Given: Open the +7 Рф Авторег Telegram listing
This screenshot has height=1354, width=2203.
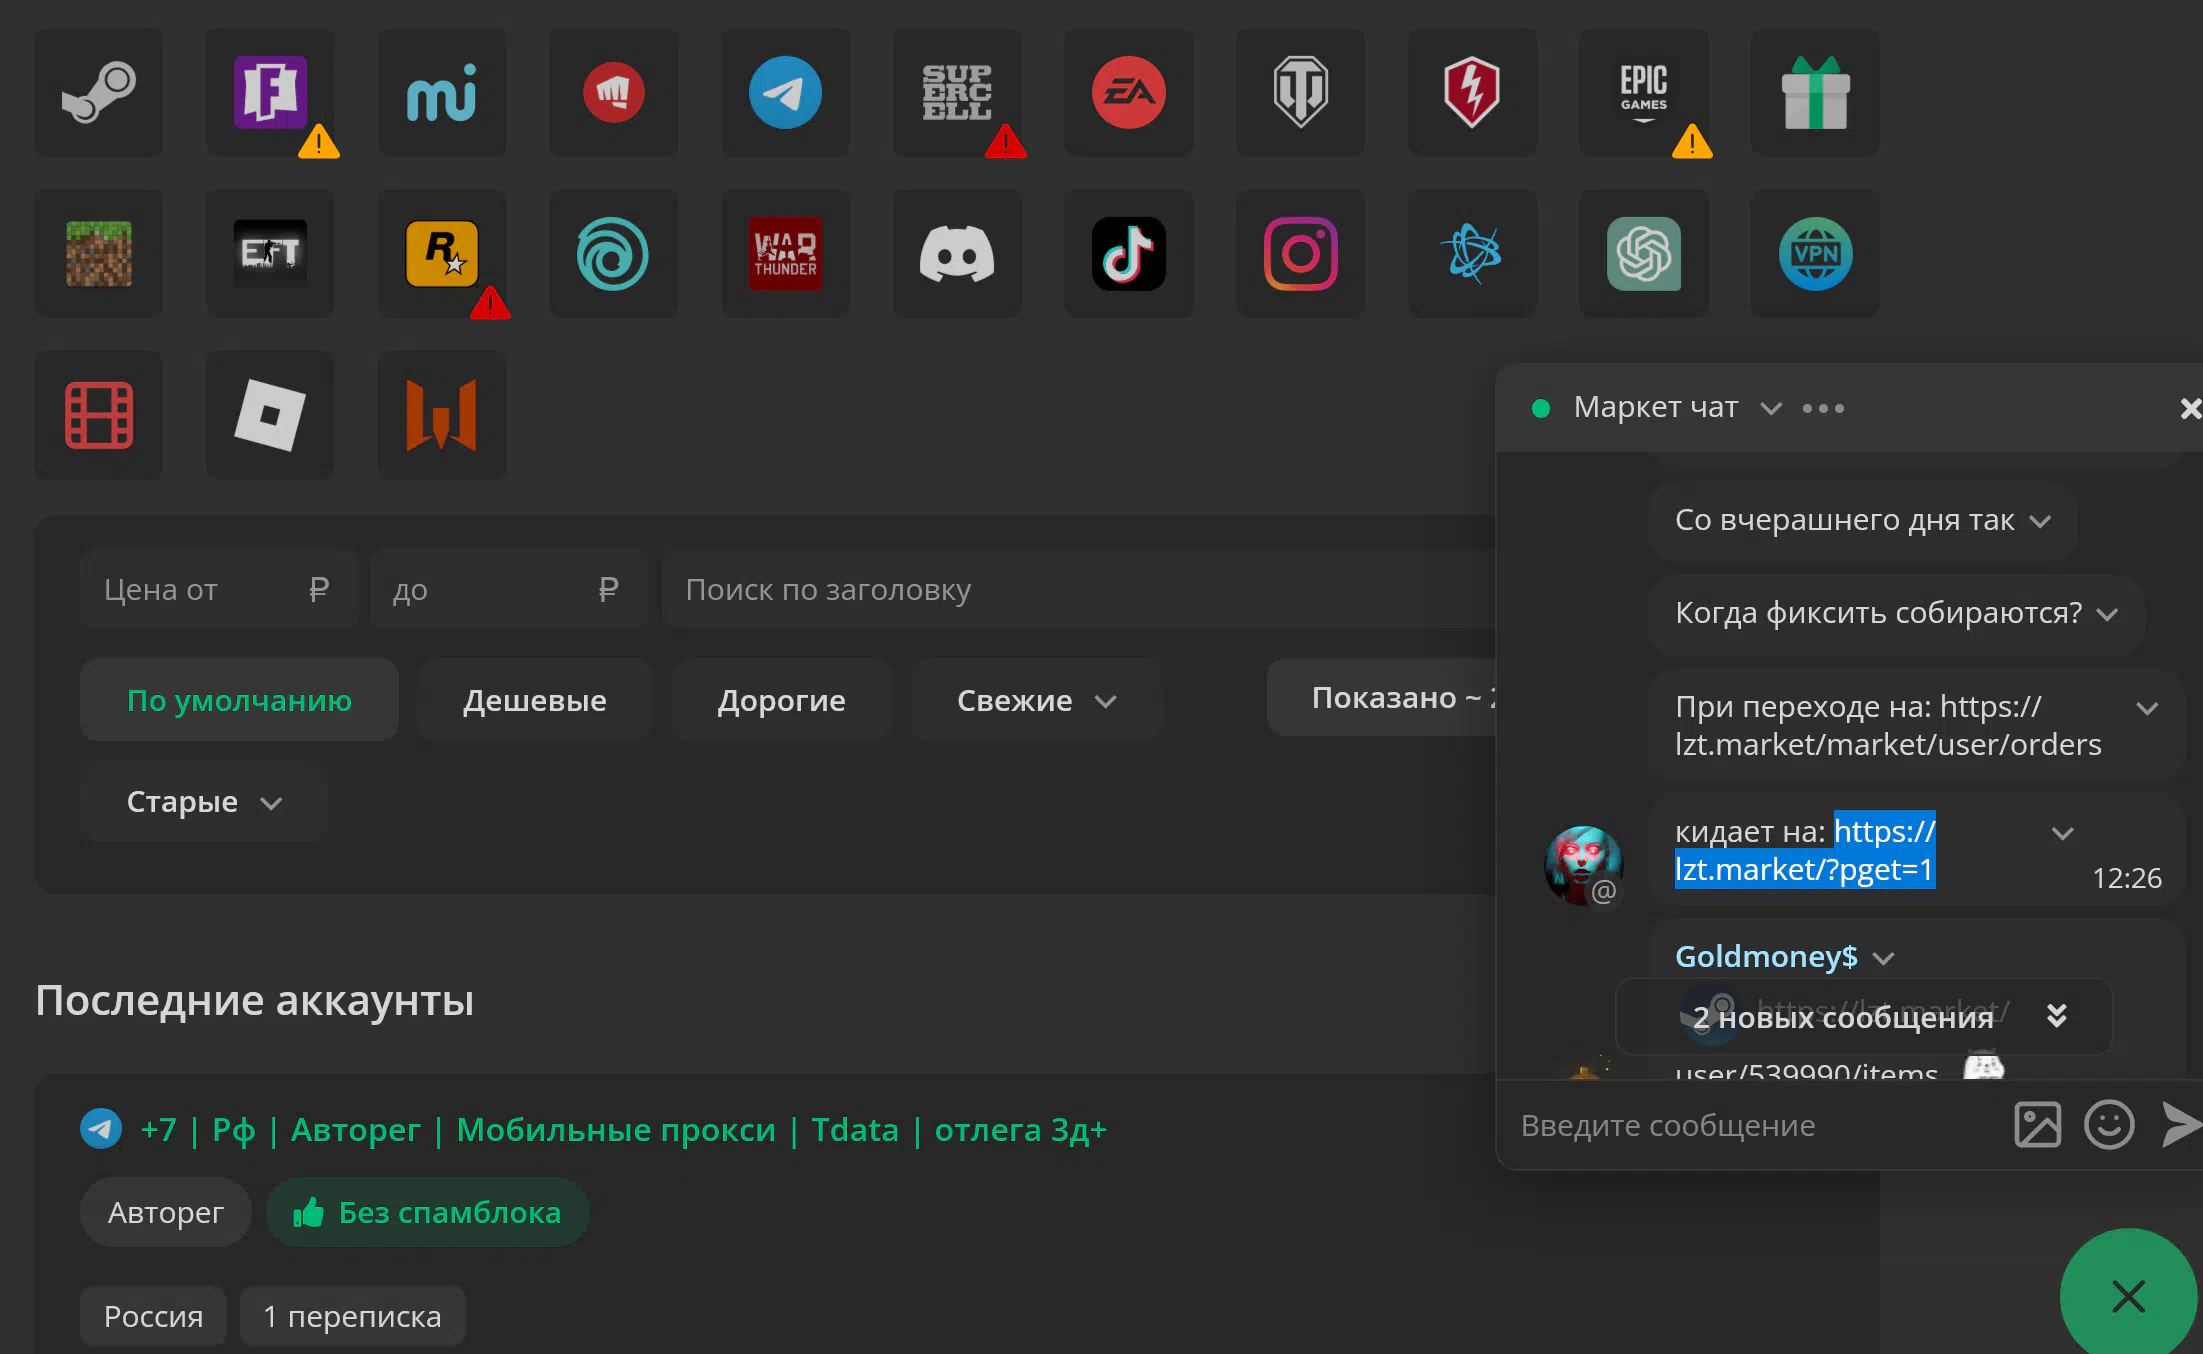Looking at the screenshot, I should click(x=624, y=1129).
